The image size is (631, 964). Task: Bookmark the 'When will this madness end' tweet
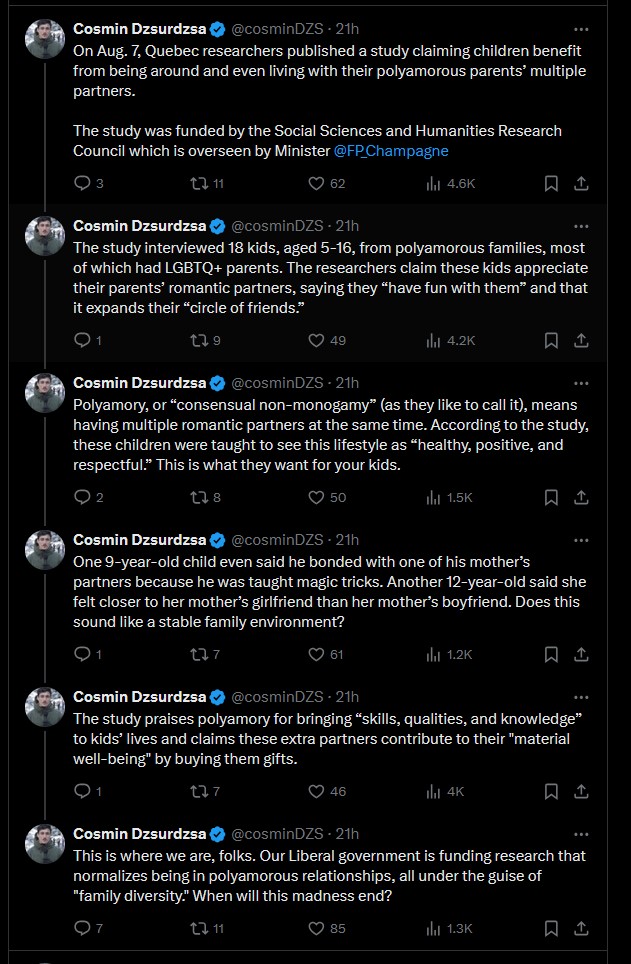[550, 928]
